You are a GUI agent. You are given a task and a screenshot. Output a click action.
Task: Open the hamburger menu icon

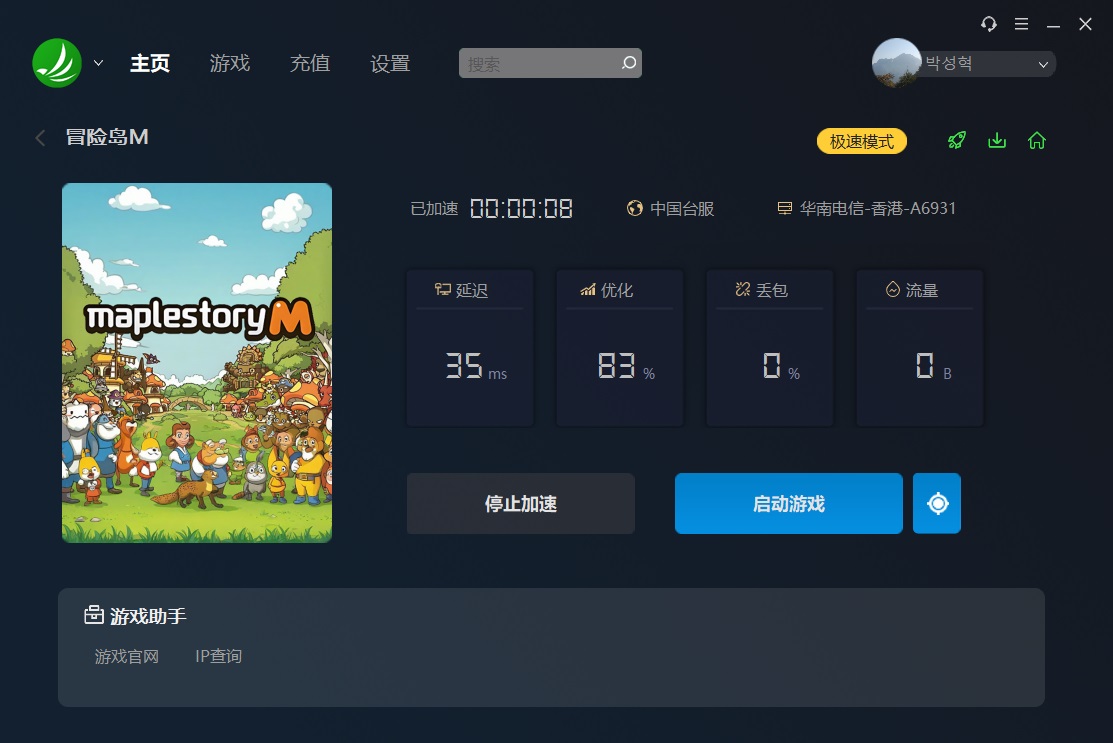[1021, 24]
